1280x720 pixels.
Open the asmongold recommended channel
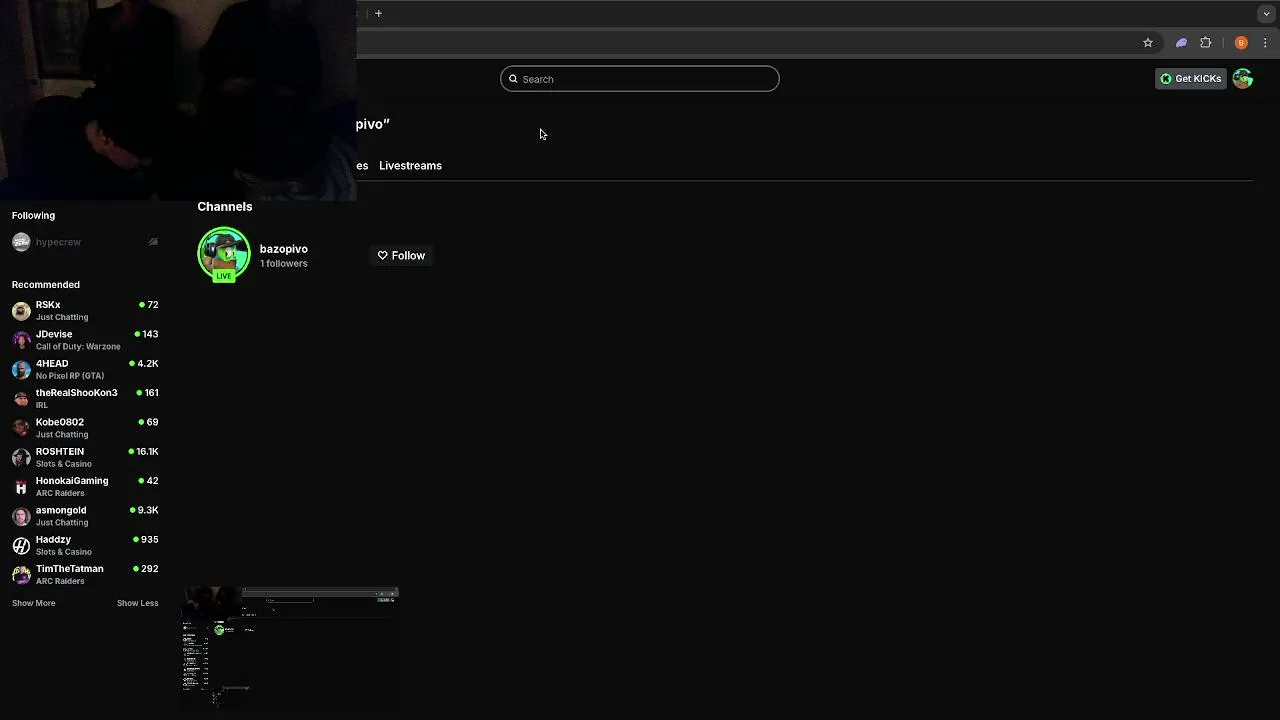pyautogui.click(x=85, y=516)
